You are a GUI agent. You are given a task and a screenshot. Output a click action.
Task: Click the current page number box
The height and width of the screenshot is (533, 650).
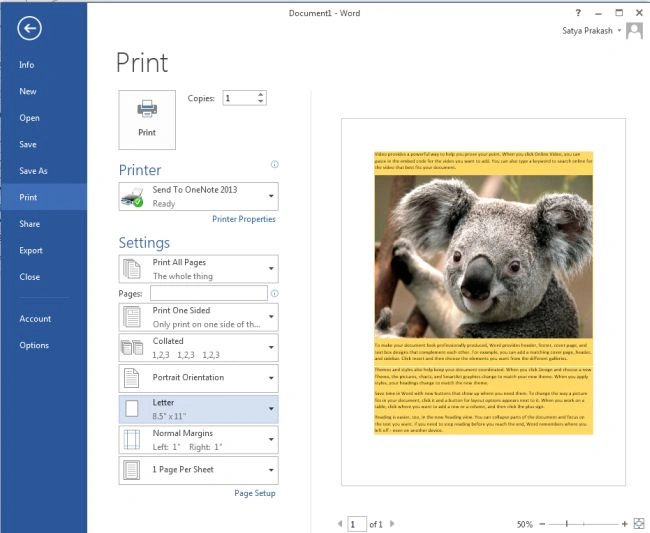[357, 524]
